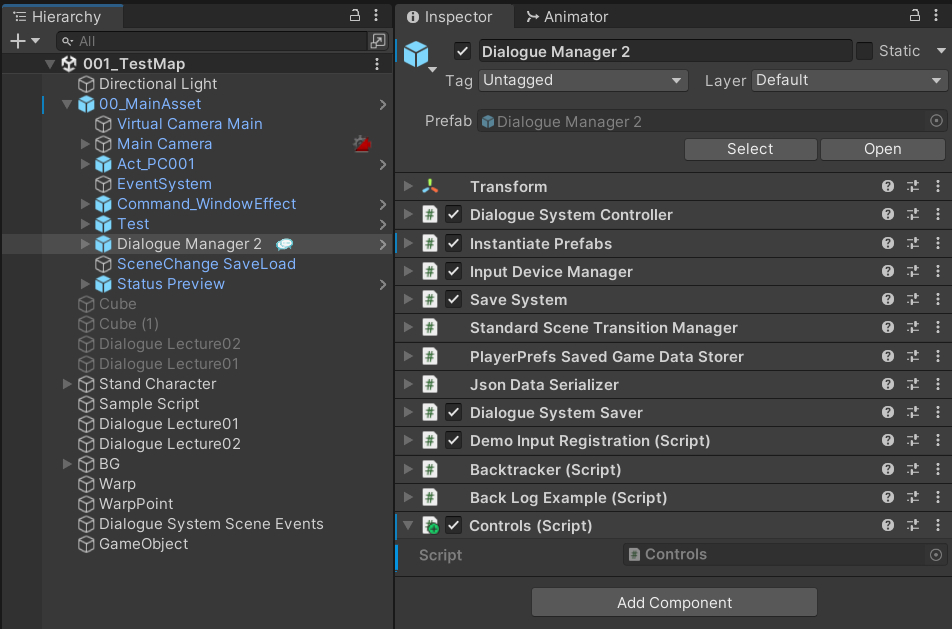Open help for Save System component
The width and height of the screenshot is (952, 629).
(888, 299)
